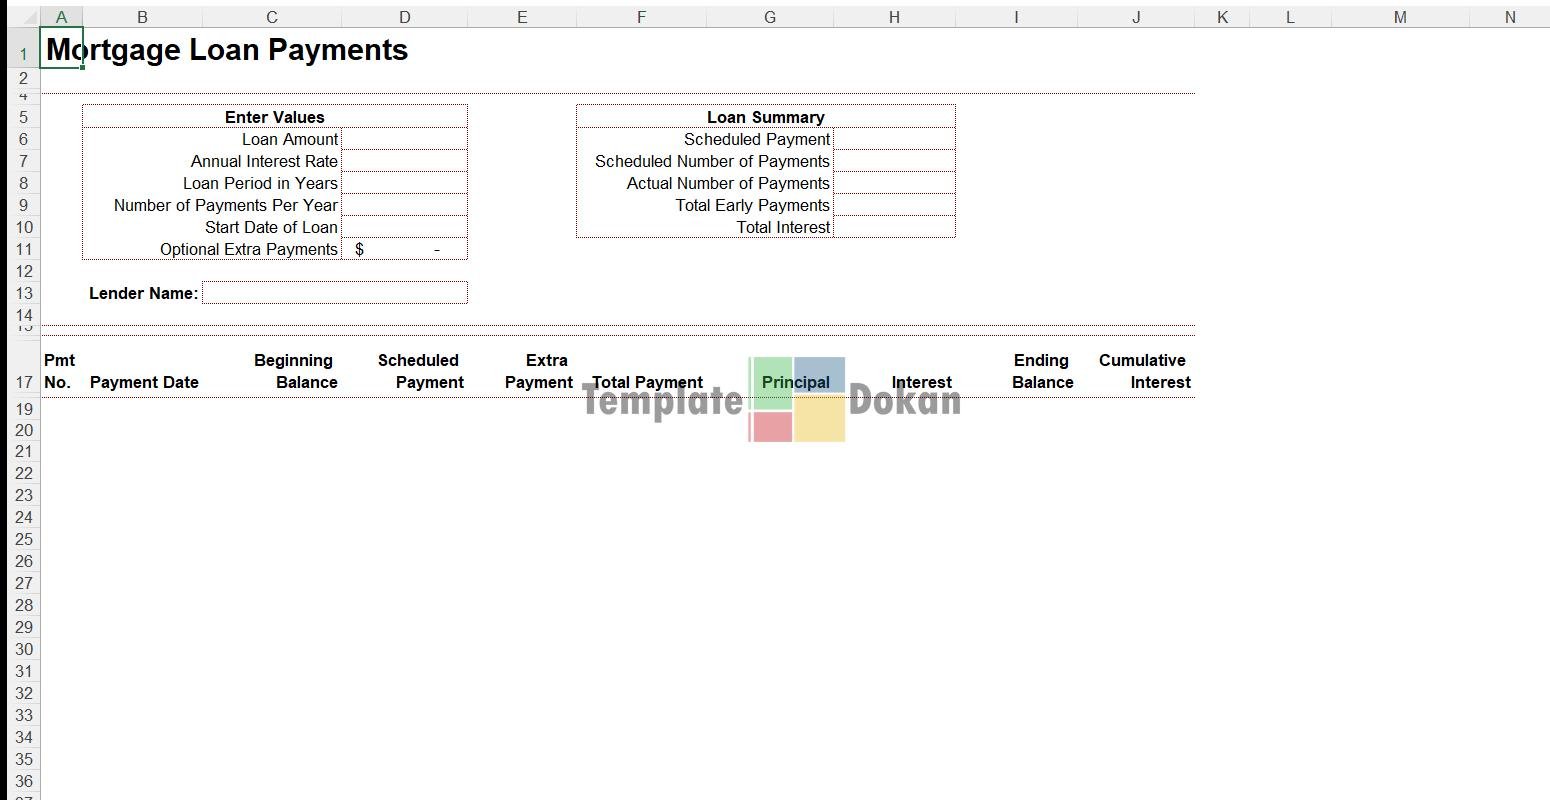The height and width of the screenshot is (800, 1550).
Task: Click row 25 header
Action: click(x=24, y=539)
